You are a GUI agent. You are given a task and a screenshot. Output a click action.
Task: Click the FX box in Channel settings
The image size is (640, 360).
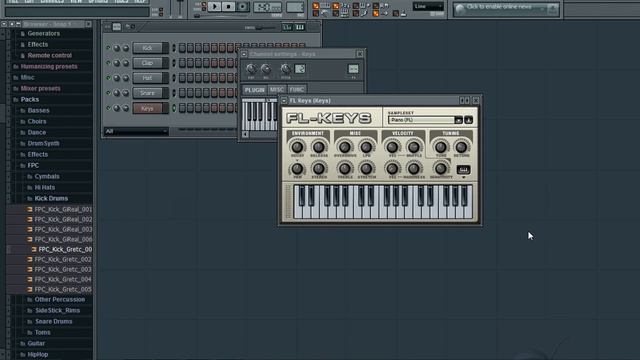[x=353, y=69]
